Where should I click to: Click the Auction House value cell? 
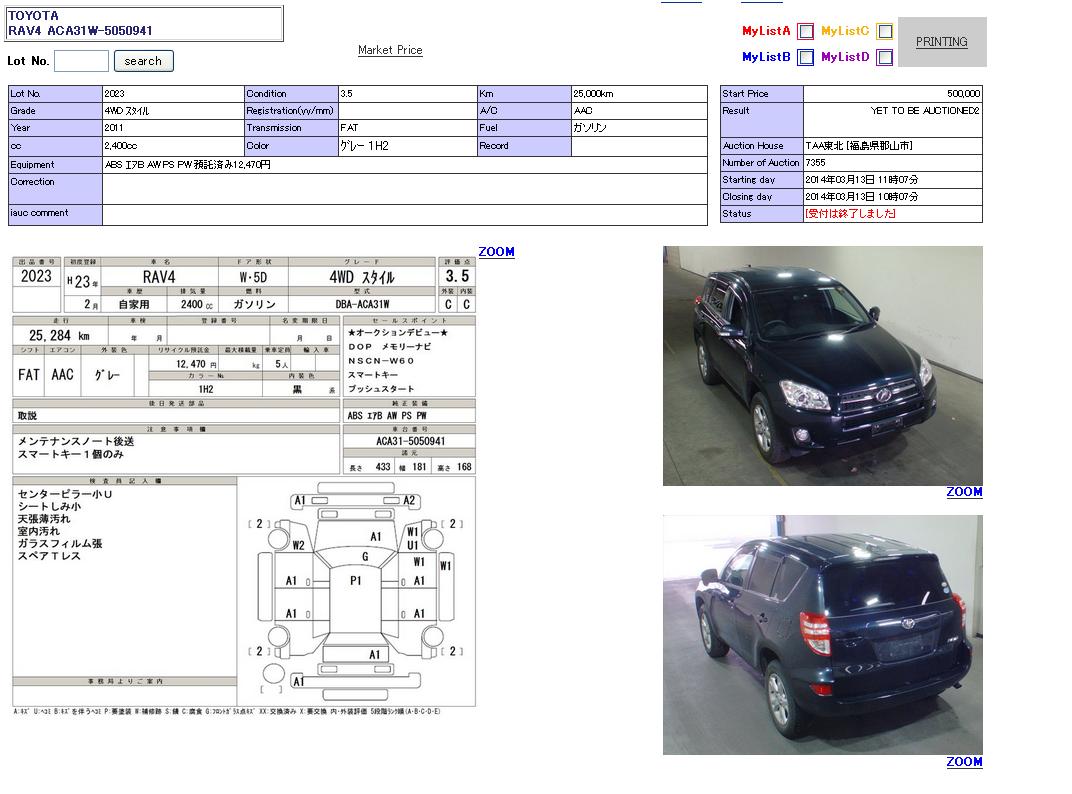click(x=892, y=146)
